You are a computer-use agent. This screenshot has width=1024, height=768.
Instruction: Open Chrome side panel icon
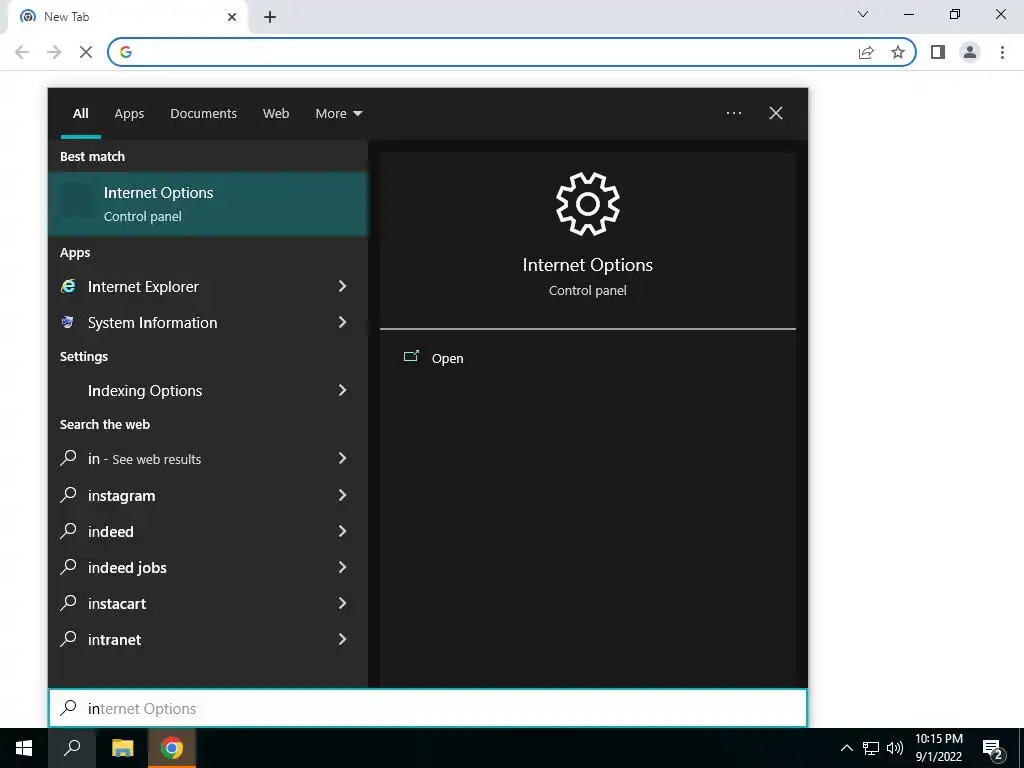938,52
